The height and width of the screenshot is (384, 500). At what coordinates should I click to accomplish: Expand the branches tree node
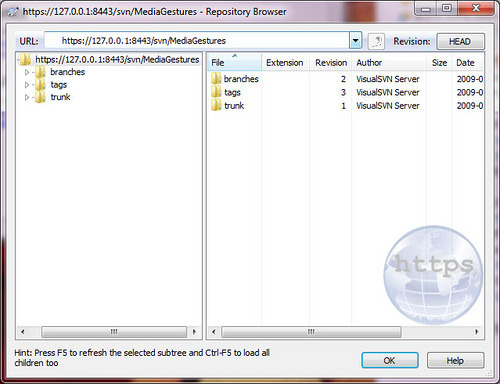(x=27, y=72)
